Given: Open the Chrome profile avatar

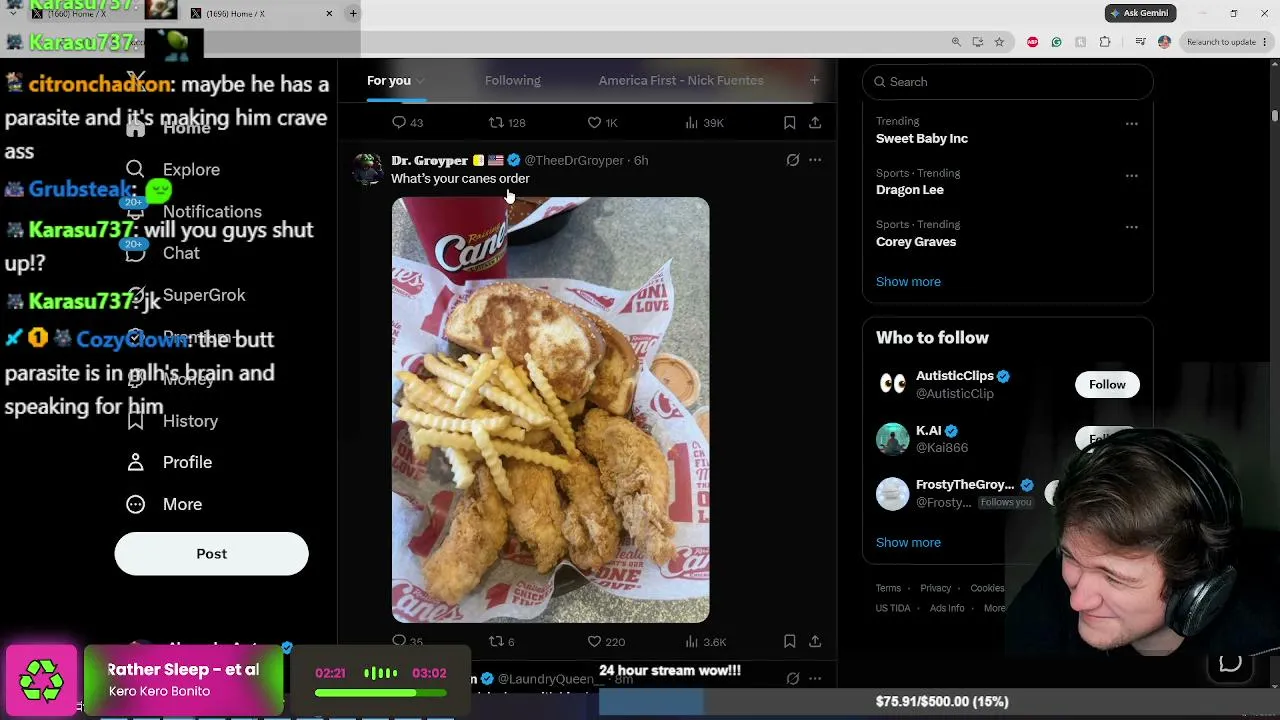Looking at the screenshot, I should pos(1164,42).
